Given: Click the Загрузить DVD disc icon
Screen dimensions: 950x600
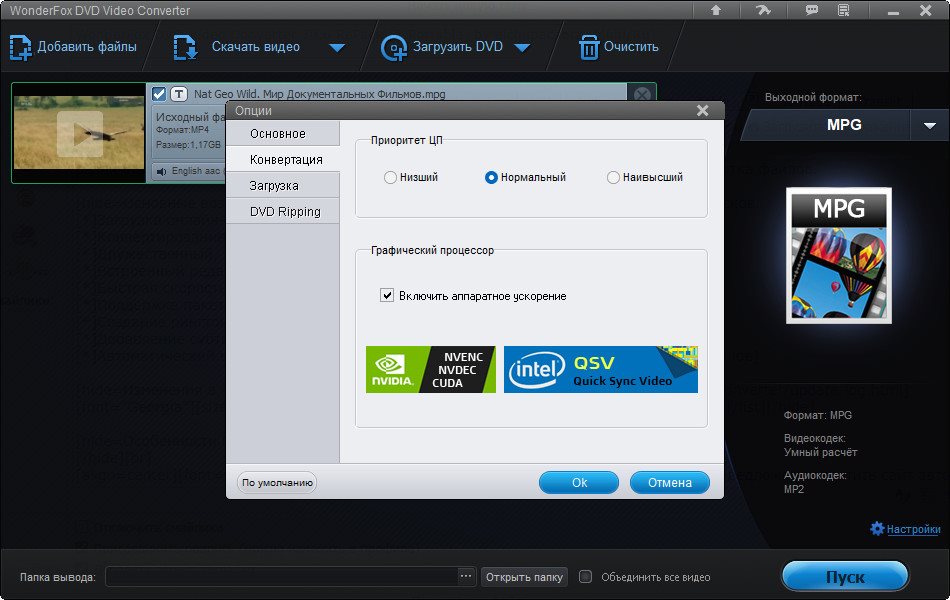Looking at the screenshot, I should click(x=394, y=48).
